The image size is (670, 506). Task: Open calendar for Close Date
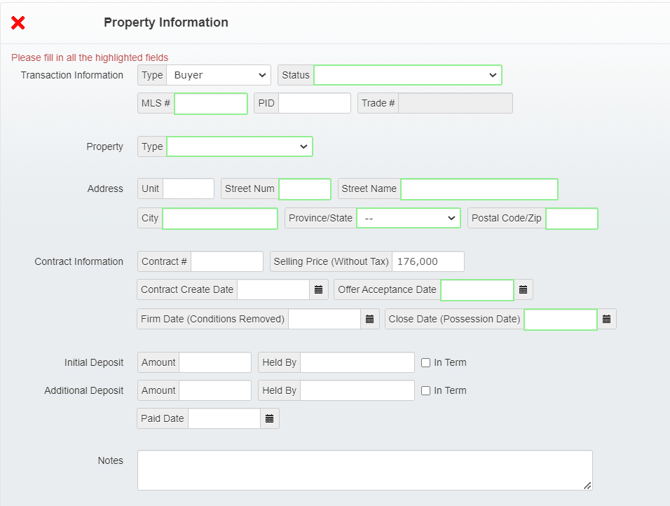607,319
